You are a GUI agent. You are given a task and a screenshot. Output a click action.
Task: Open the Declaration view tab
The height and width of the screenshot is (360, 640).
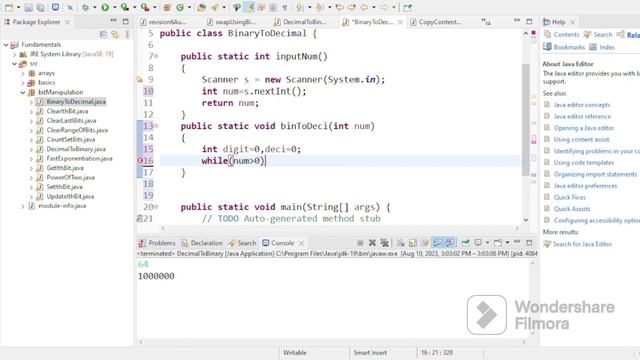202,243
